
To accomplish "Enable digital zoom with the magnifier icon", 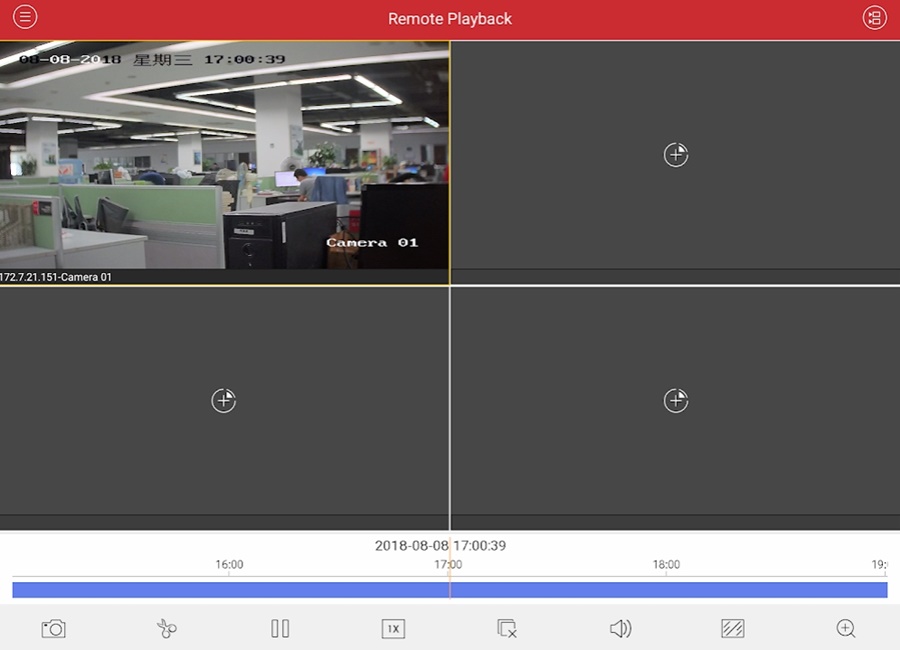I will tap(846, 628).
